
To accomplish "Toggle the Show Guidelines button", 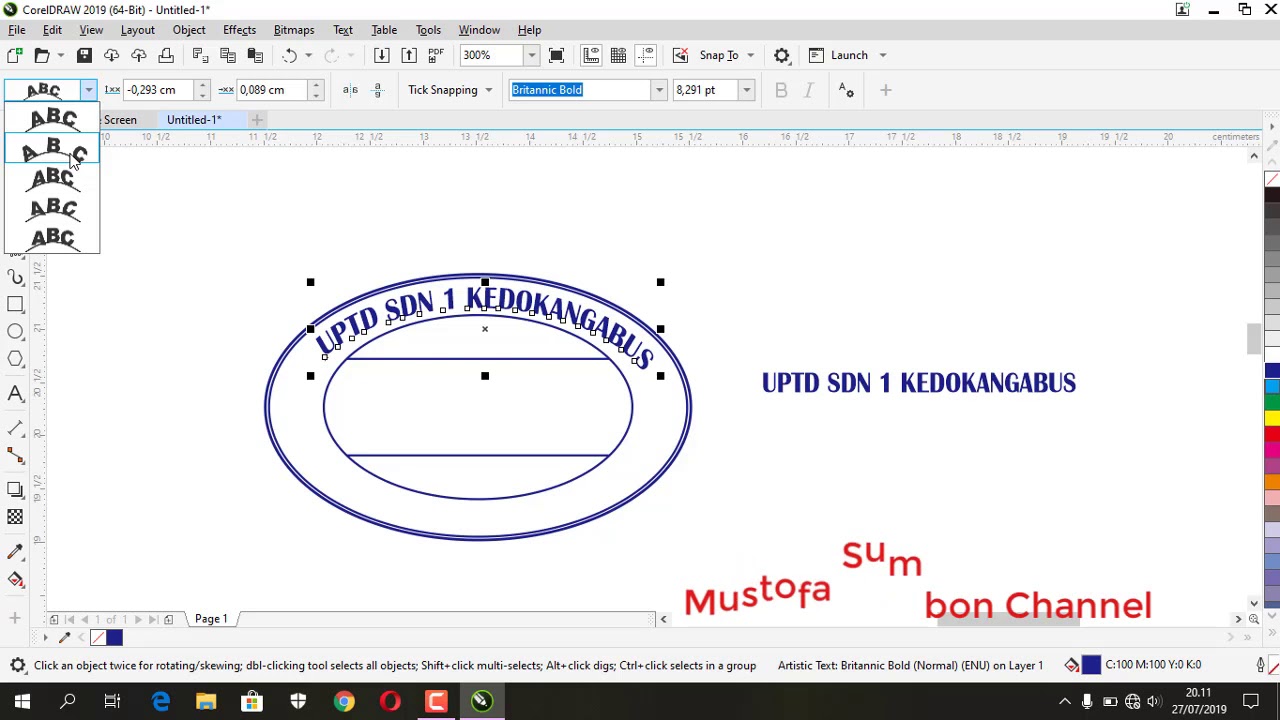I will click(x=646, y=55).
